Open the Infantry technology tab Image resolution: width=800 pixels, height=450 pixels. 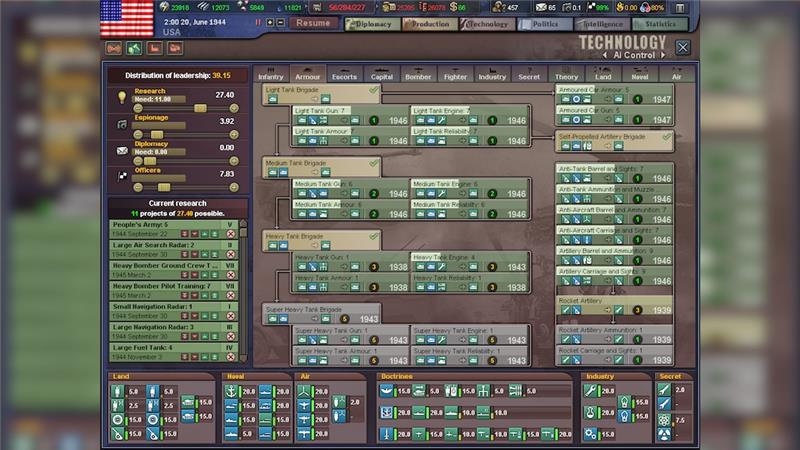click(x=271, y=73)
